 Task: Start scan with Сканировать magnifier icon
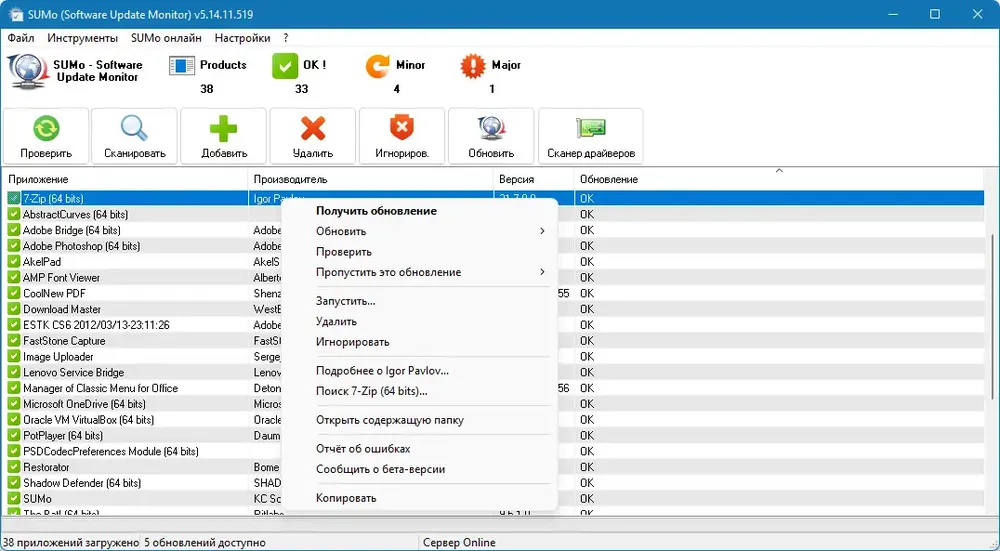point(135,129)
